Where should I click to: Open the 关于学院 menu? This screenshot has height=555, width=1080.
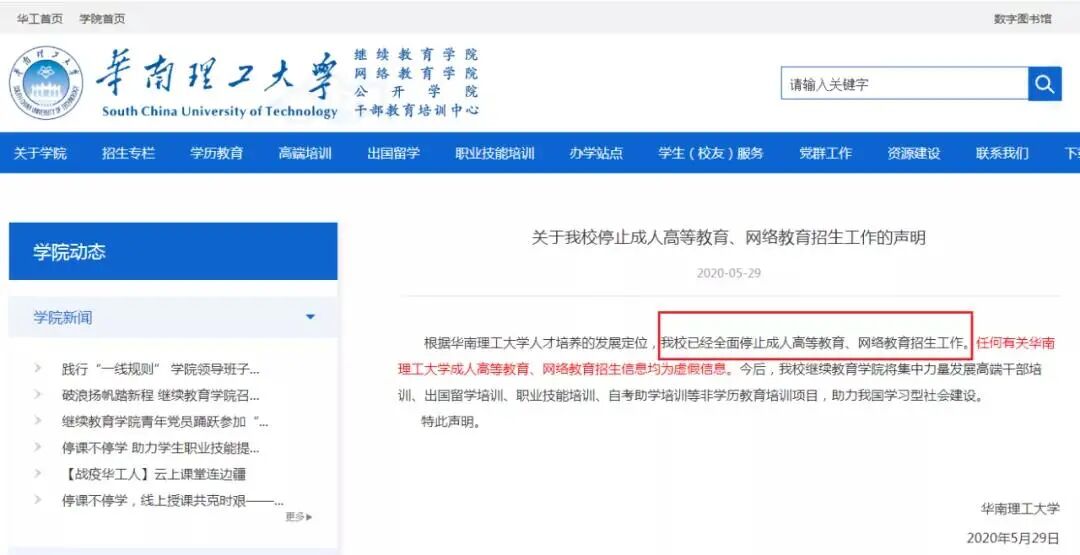[x=40, y=153]
